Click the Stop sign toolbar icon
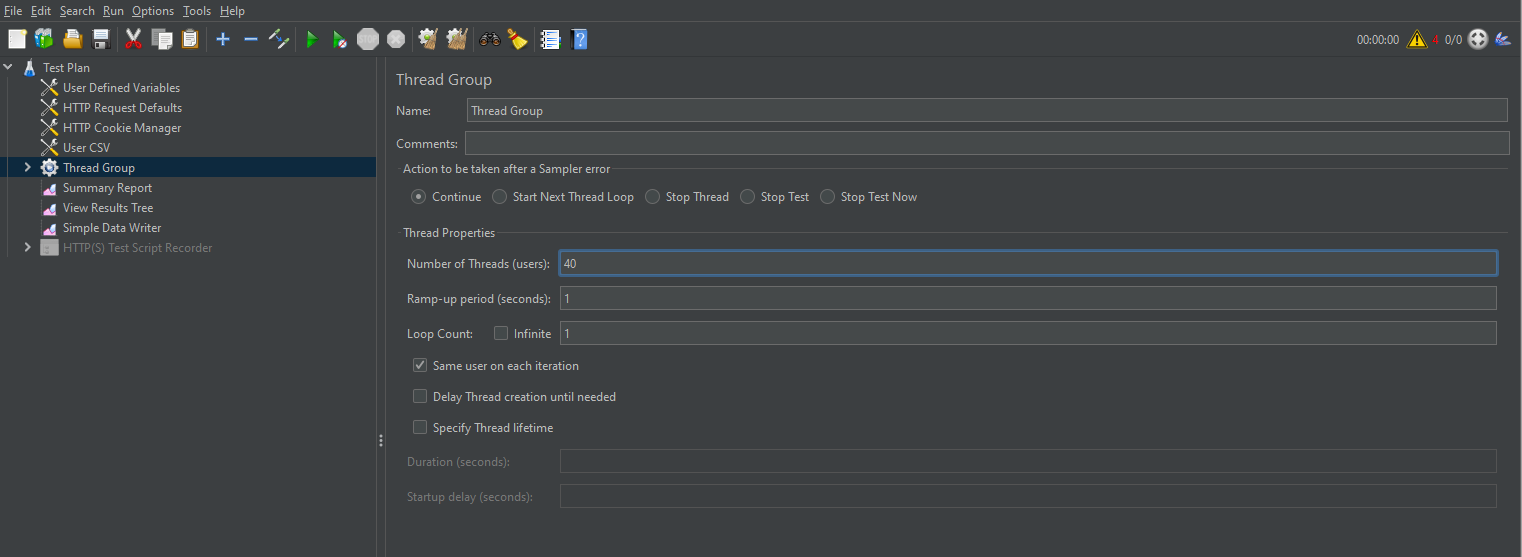The image size is (1522, 557). pyautogui.click(x=368, y=39)
